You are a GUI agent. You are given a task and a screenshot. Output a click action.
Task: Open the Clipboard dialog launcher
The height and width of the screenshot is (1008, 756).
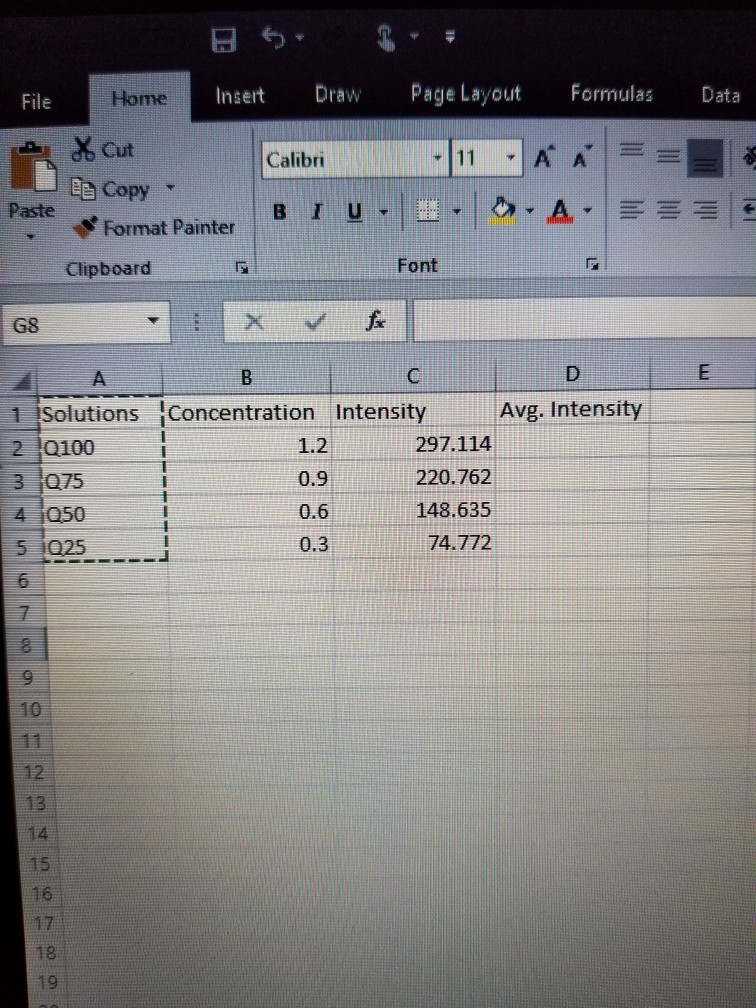[x=242, y=266]
